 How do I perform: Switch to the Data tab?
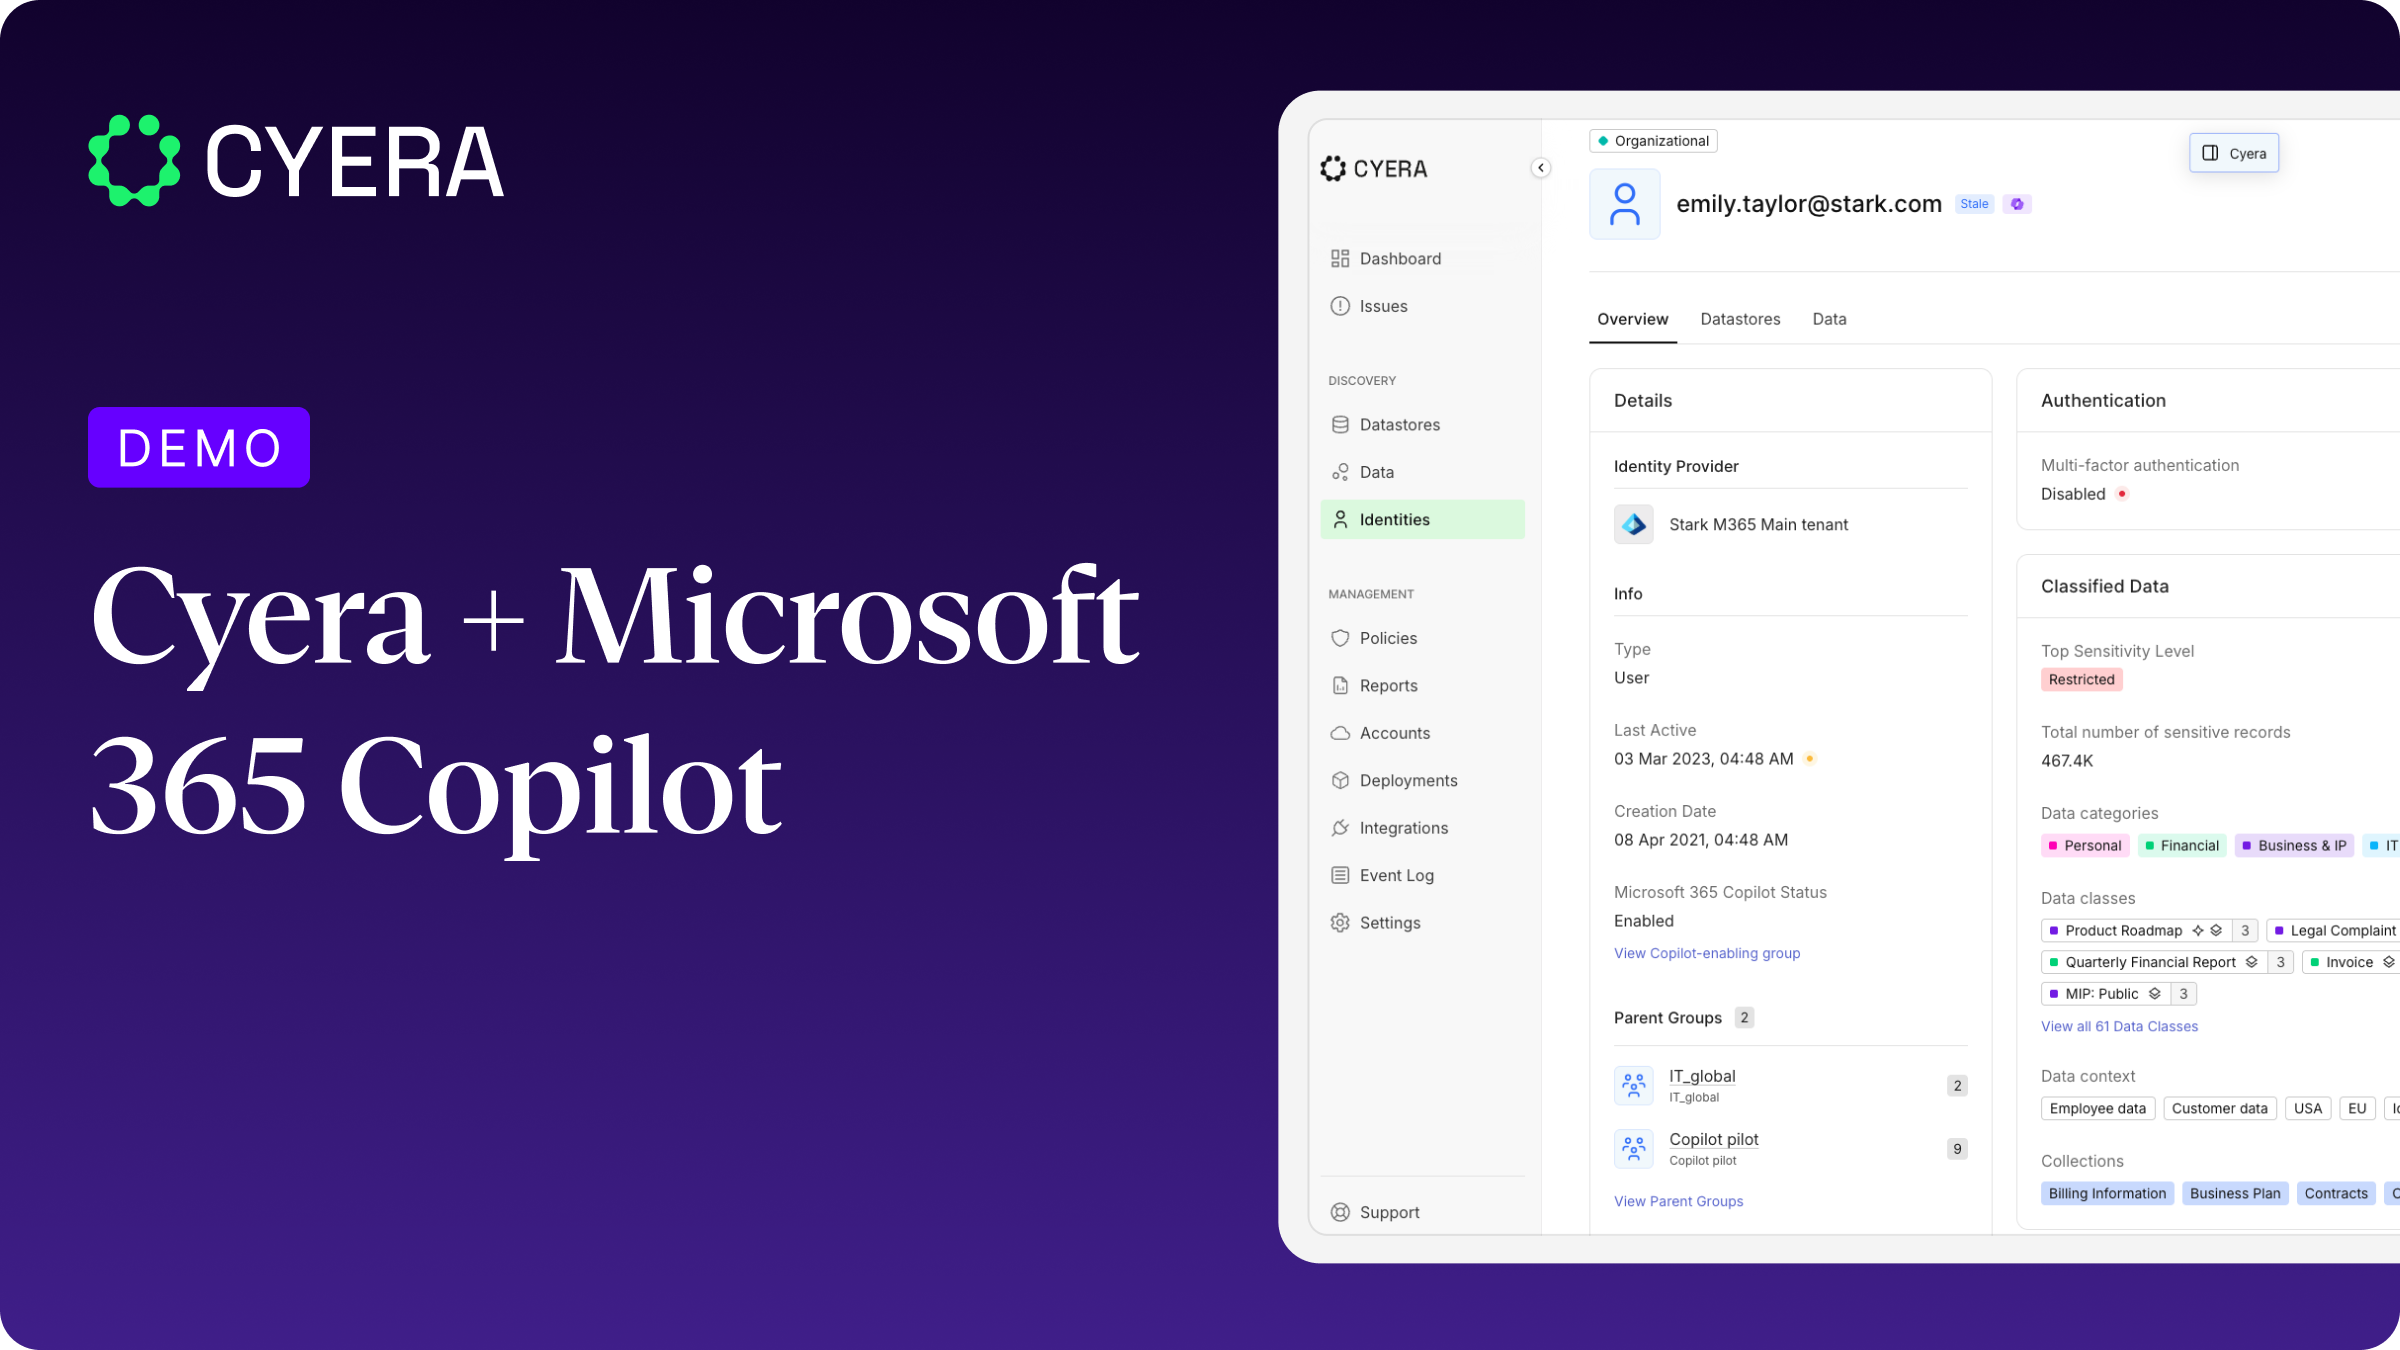pos(1829,319)
